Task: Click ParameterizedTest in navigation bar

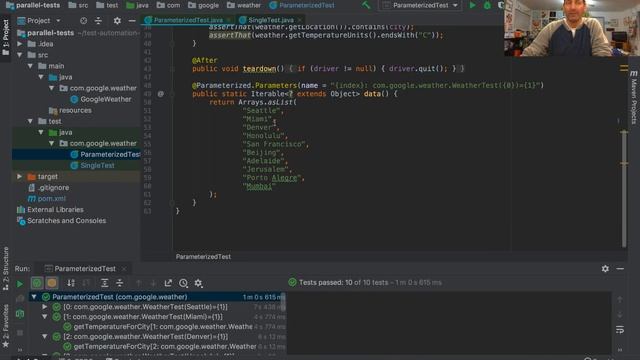Action: [302, 5]
